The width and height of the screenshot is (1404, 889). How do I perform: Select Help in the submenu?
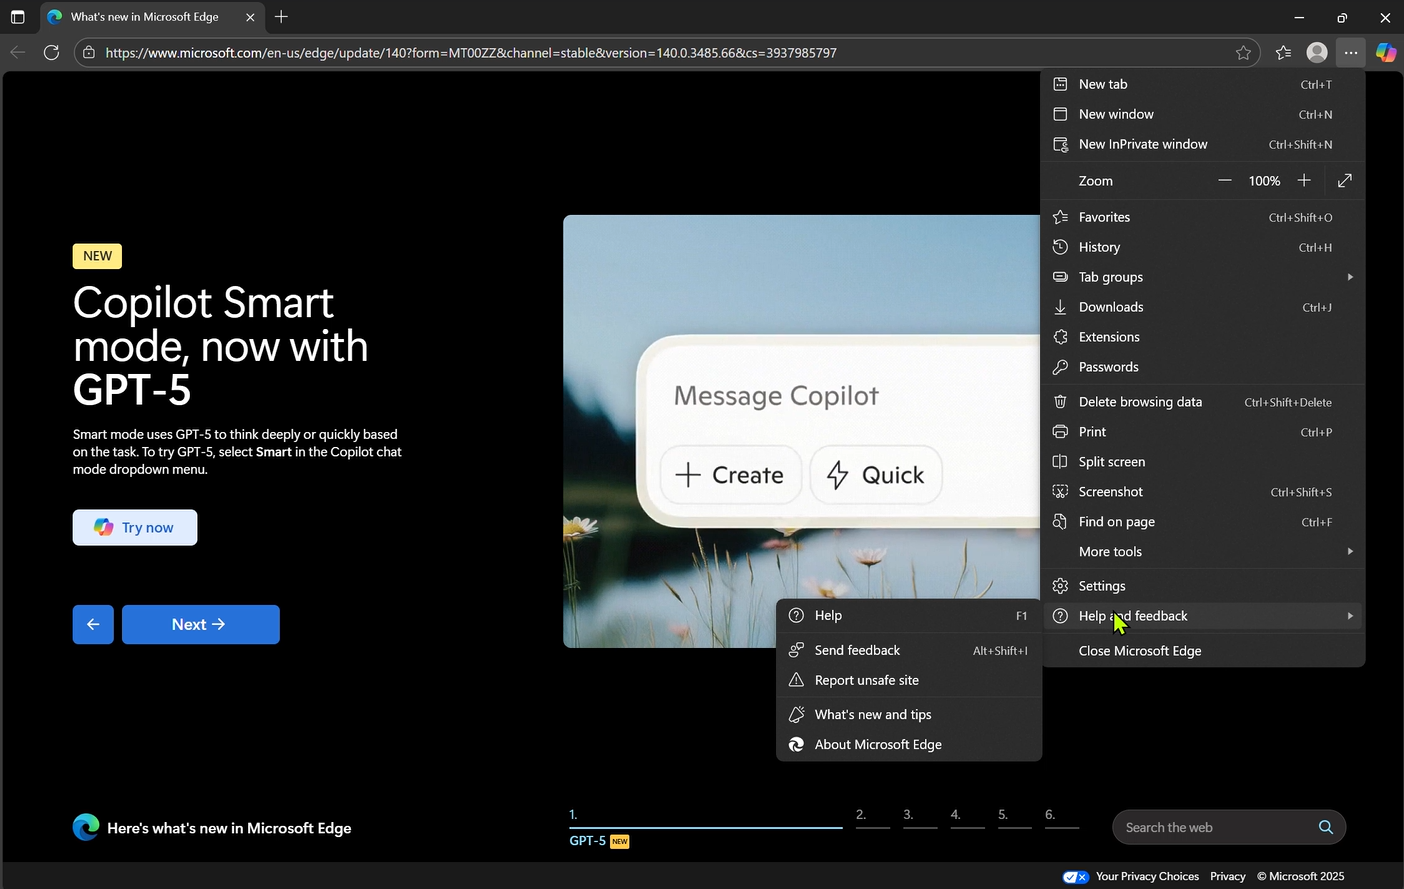[909, 616]
